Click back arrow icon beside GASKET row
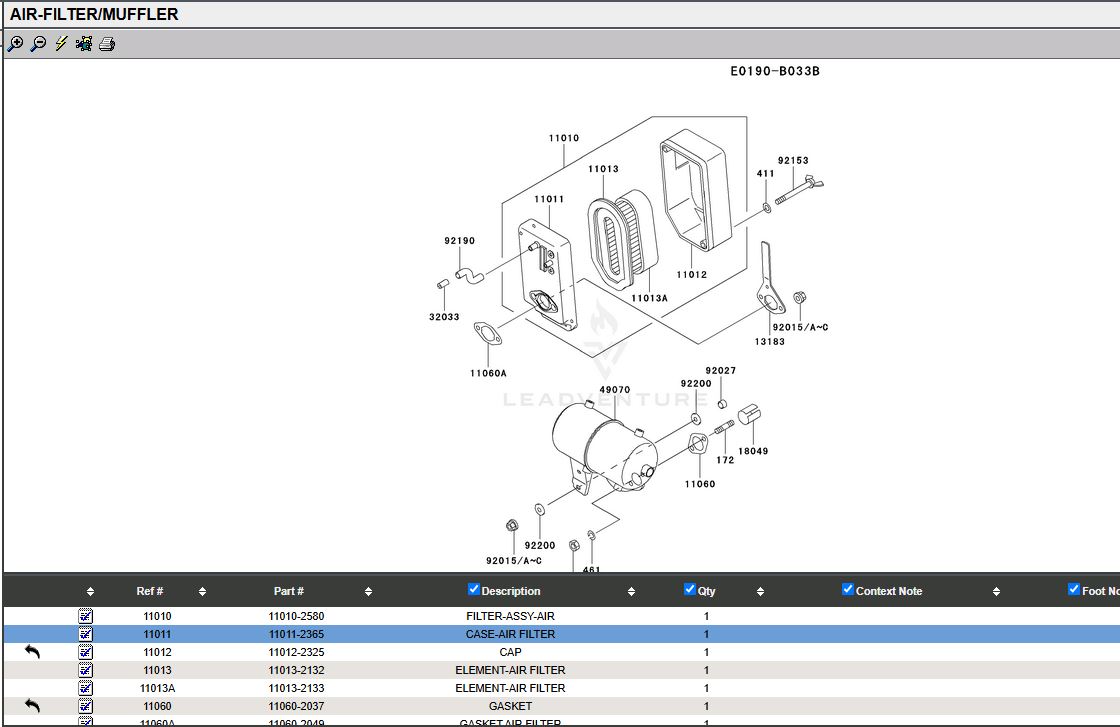 (32, 706)
